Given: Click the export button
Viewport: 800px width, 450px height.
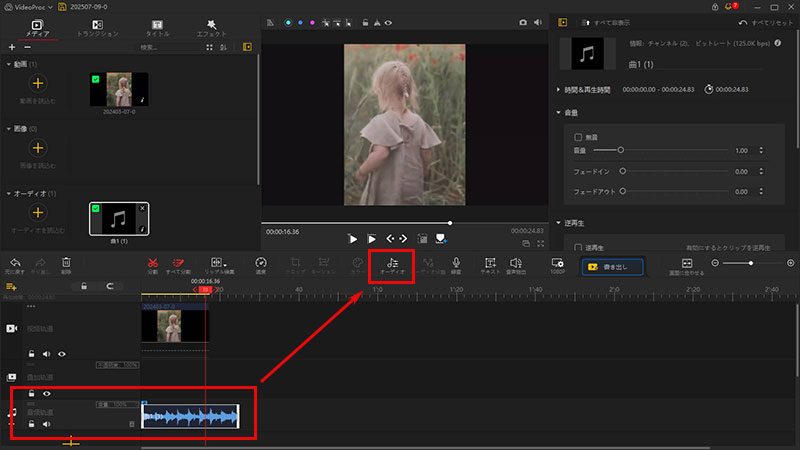Looking at the screenshot, I should tap(612, 267).
